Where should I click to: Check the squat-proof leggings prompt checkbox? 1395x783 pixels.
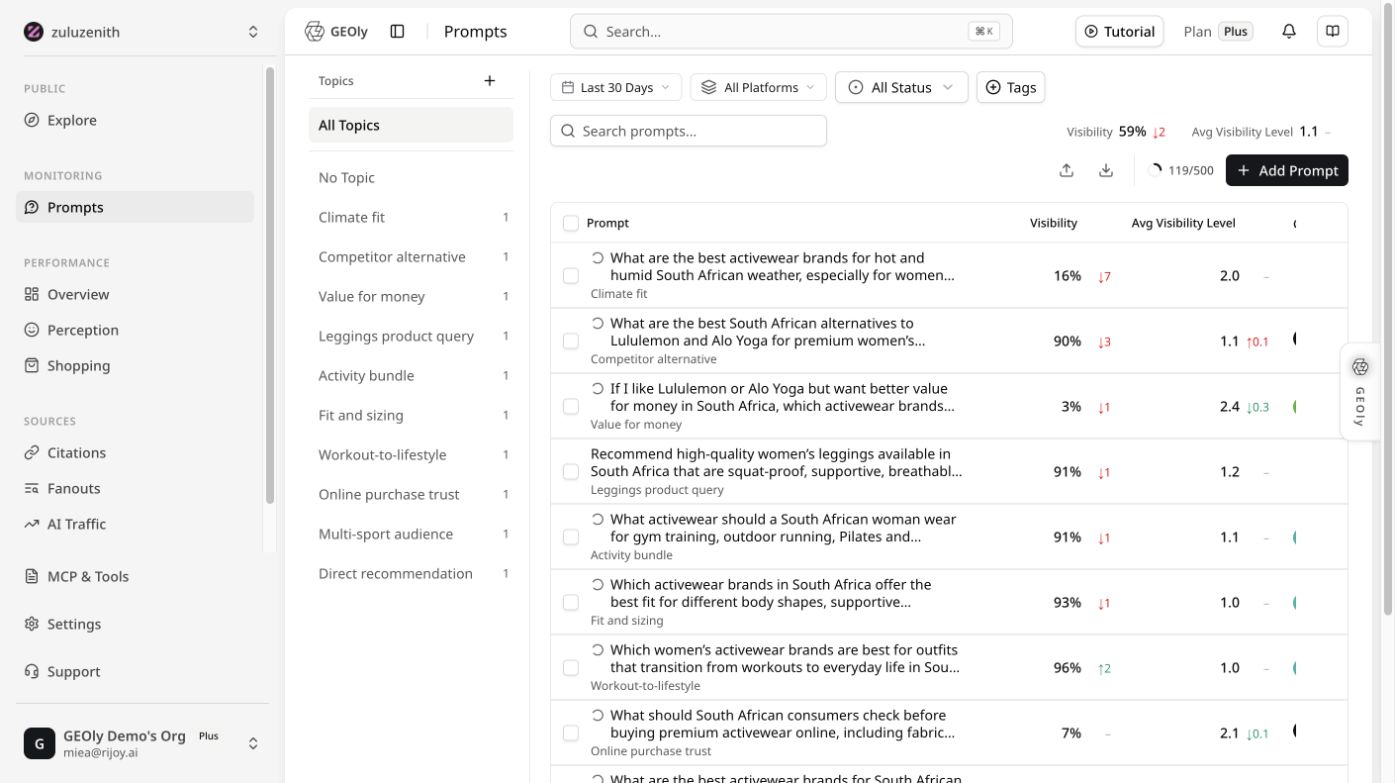click(571, 472)
